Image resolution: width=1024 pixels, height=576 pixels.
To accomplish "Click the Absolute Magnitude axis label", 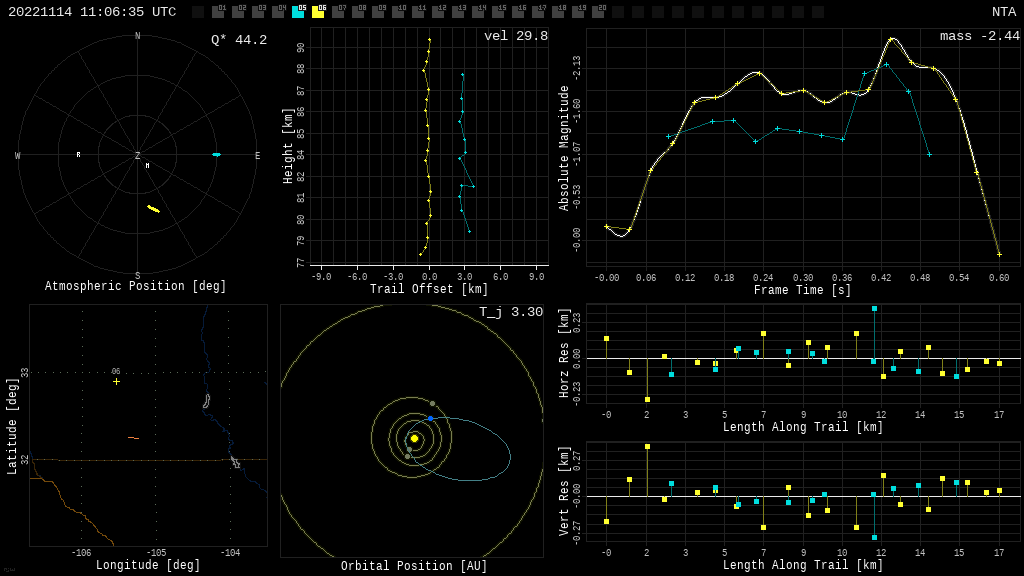I will click(563, 147).
